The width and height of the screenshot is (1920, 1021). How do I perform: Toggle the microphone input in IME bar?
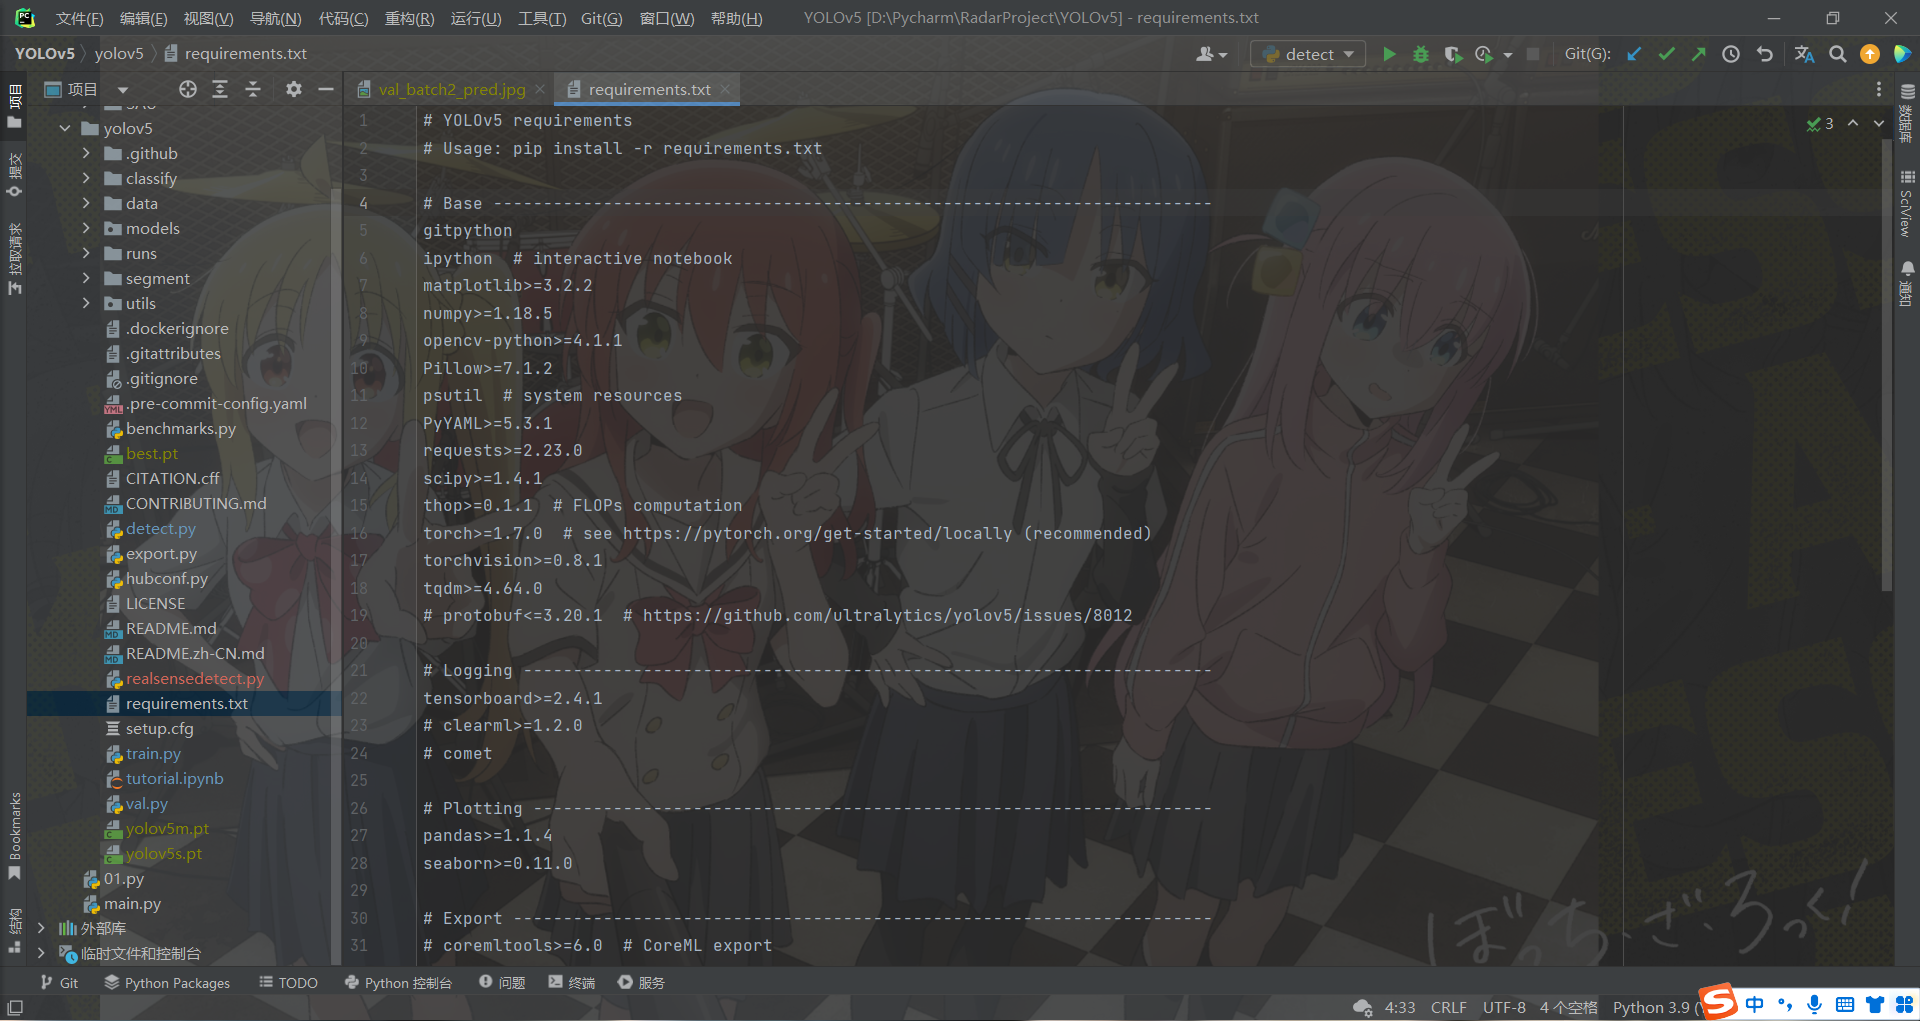pyautogui.click(x=1814, y=1004)
